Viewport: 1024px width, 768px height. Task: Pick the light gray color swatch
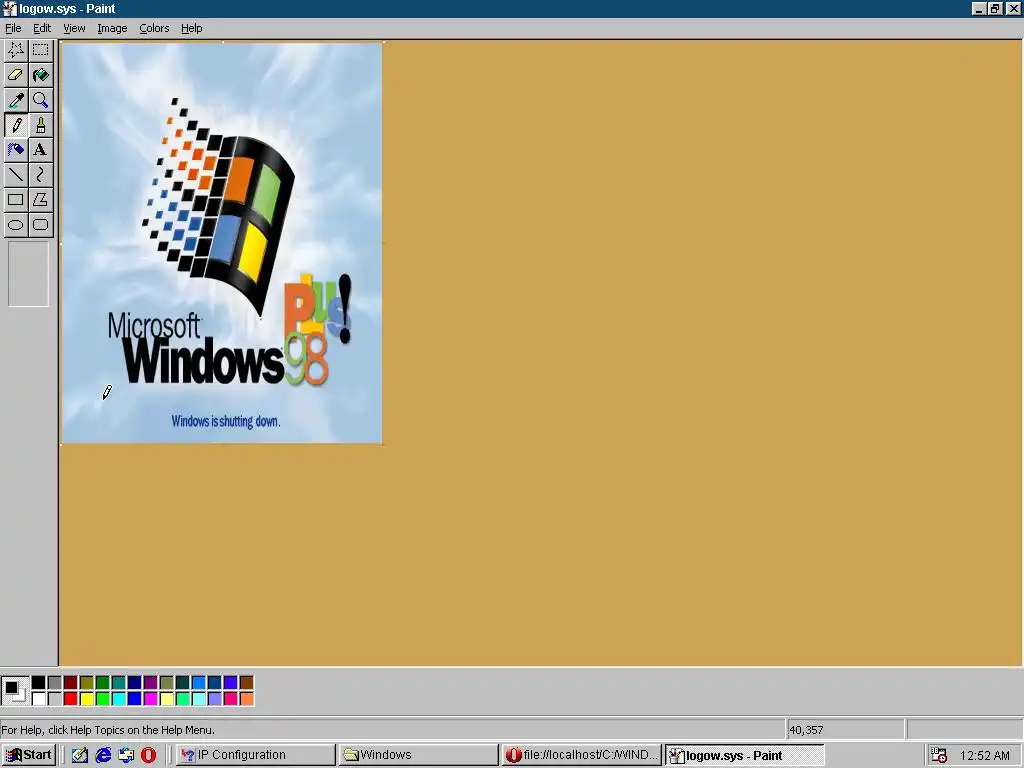click(55, 699)
